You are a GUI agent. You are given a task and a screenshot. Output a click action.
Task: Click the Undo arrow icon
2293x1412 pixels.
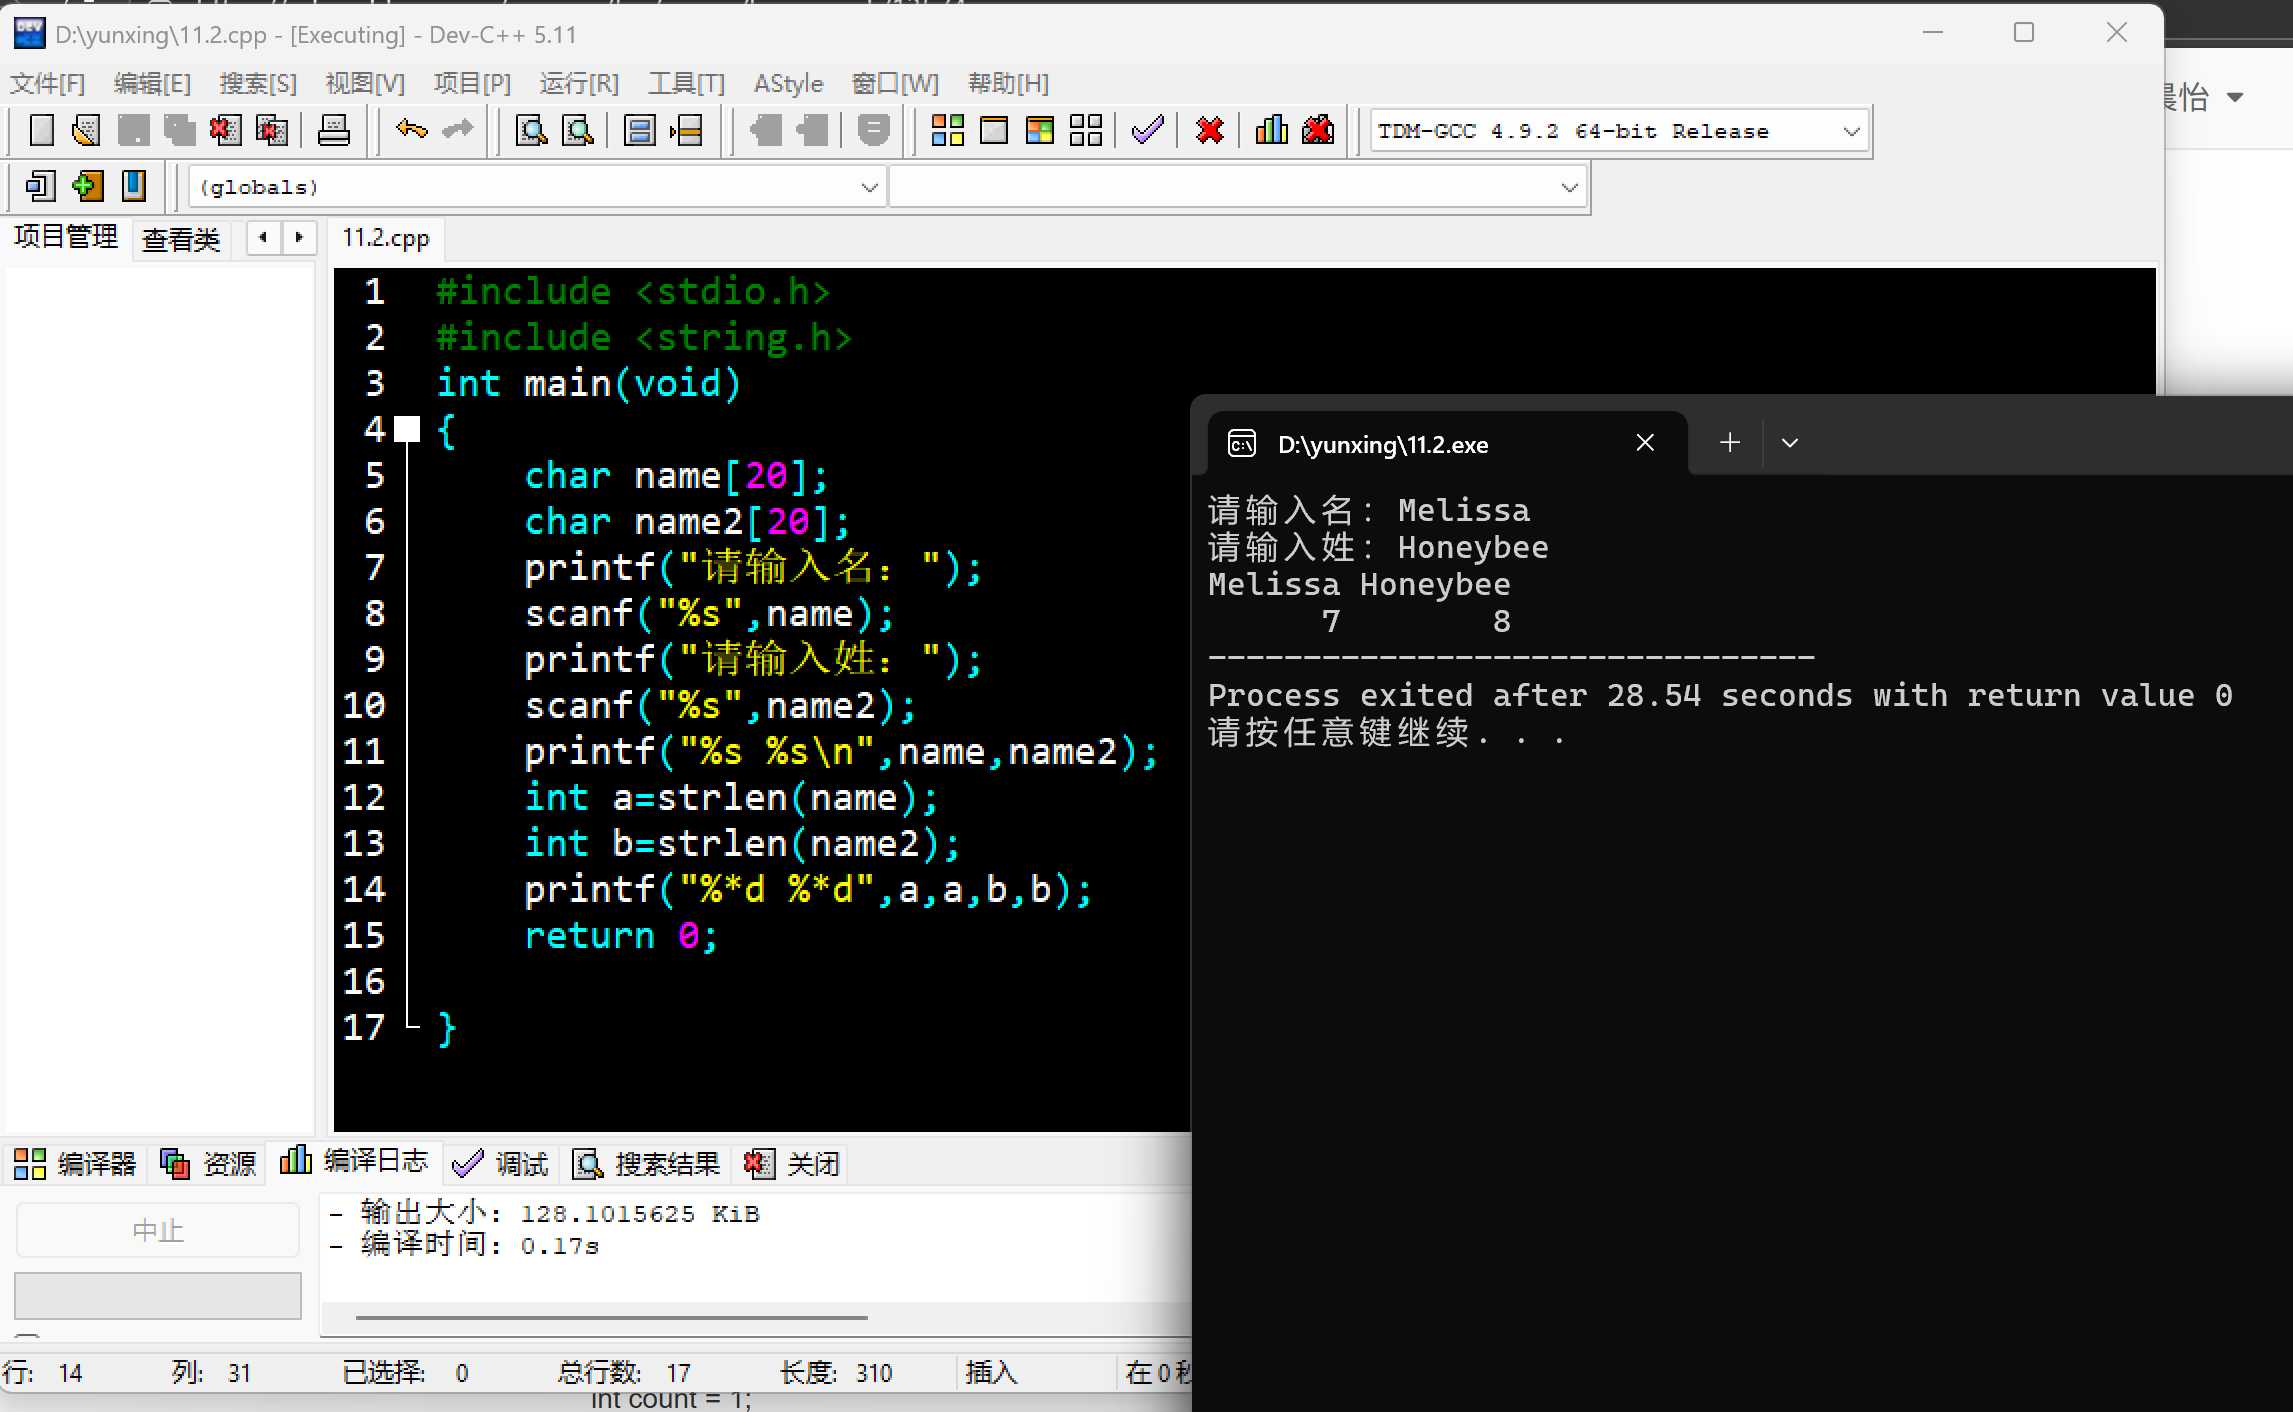411,130
